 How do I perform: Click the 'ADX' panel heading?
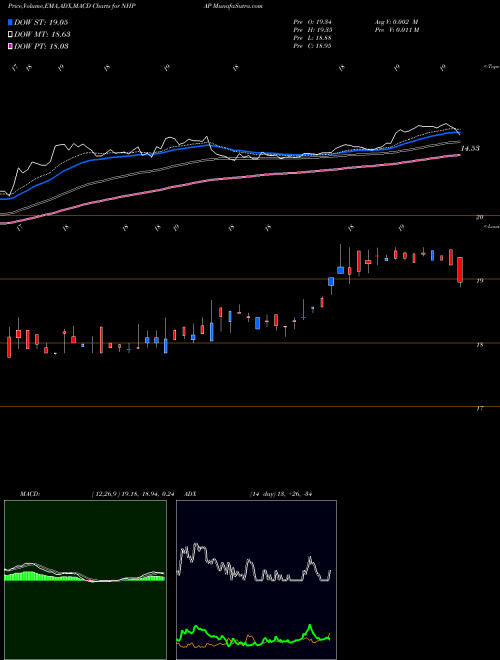pos(191,494)
